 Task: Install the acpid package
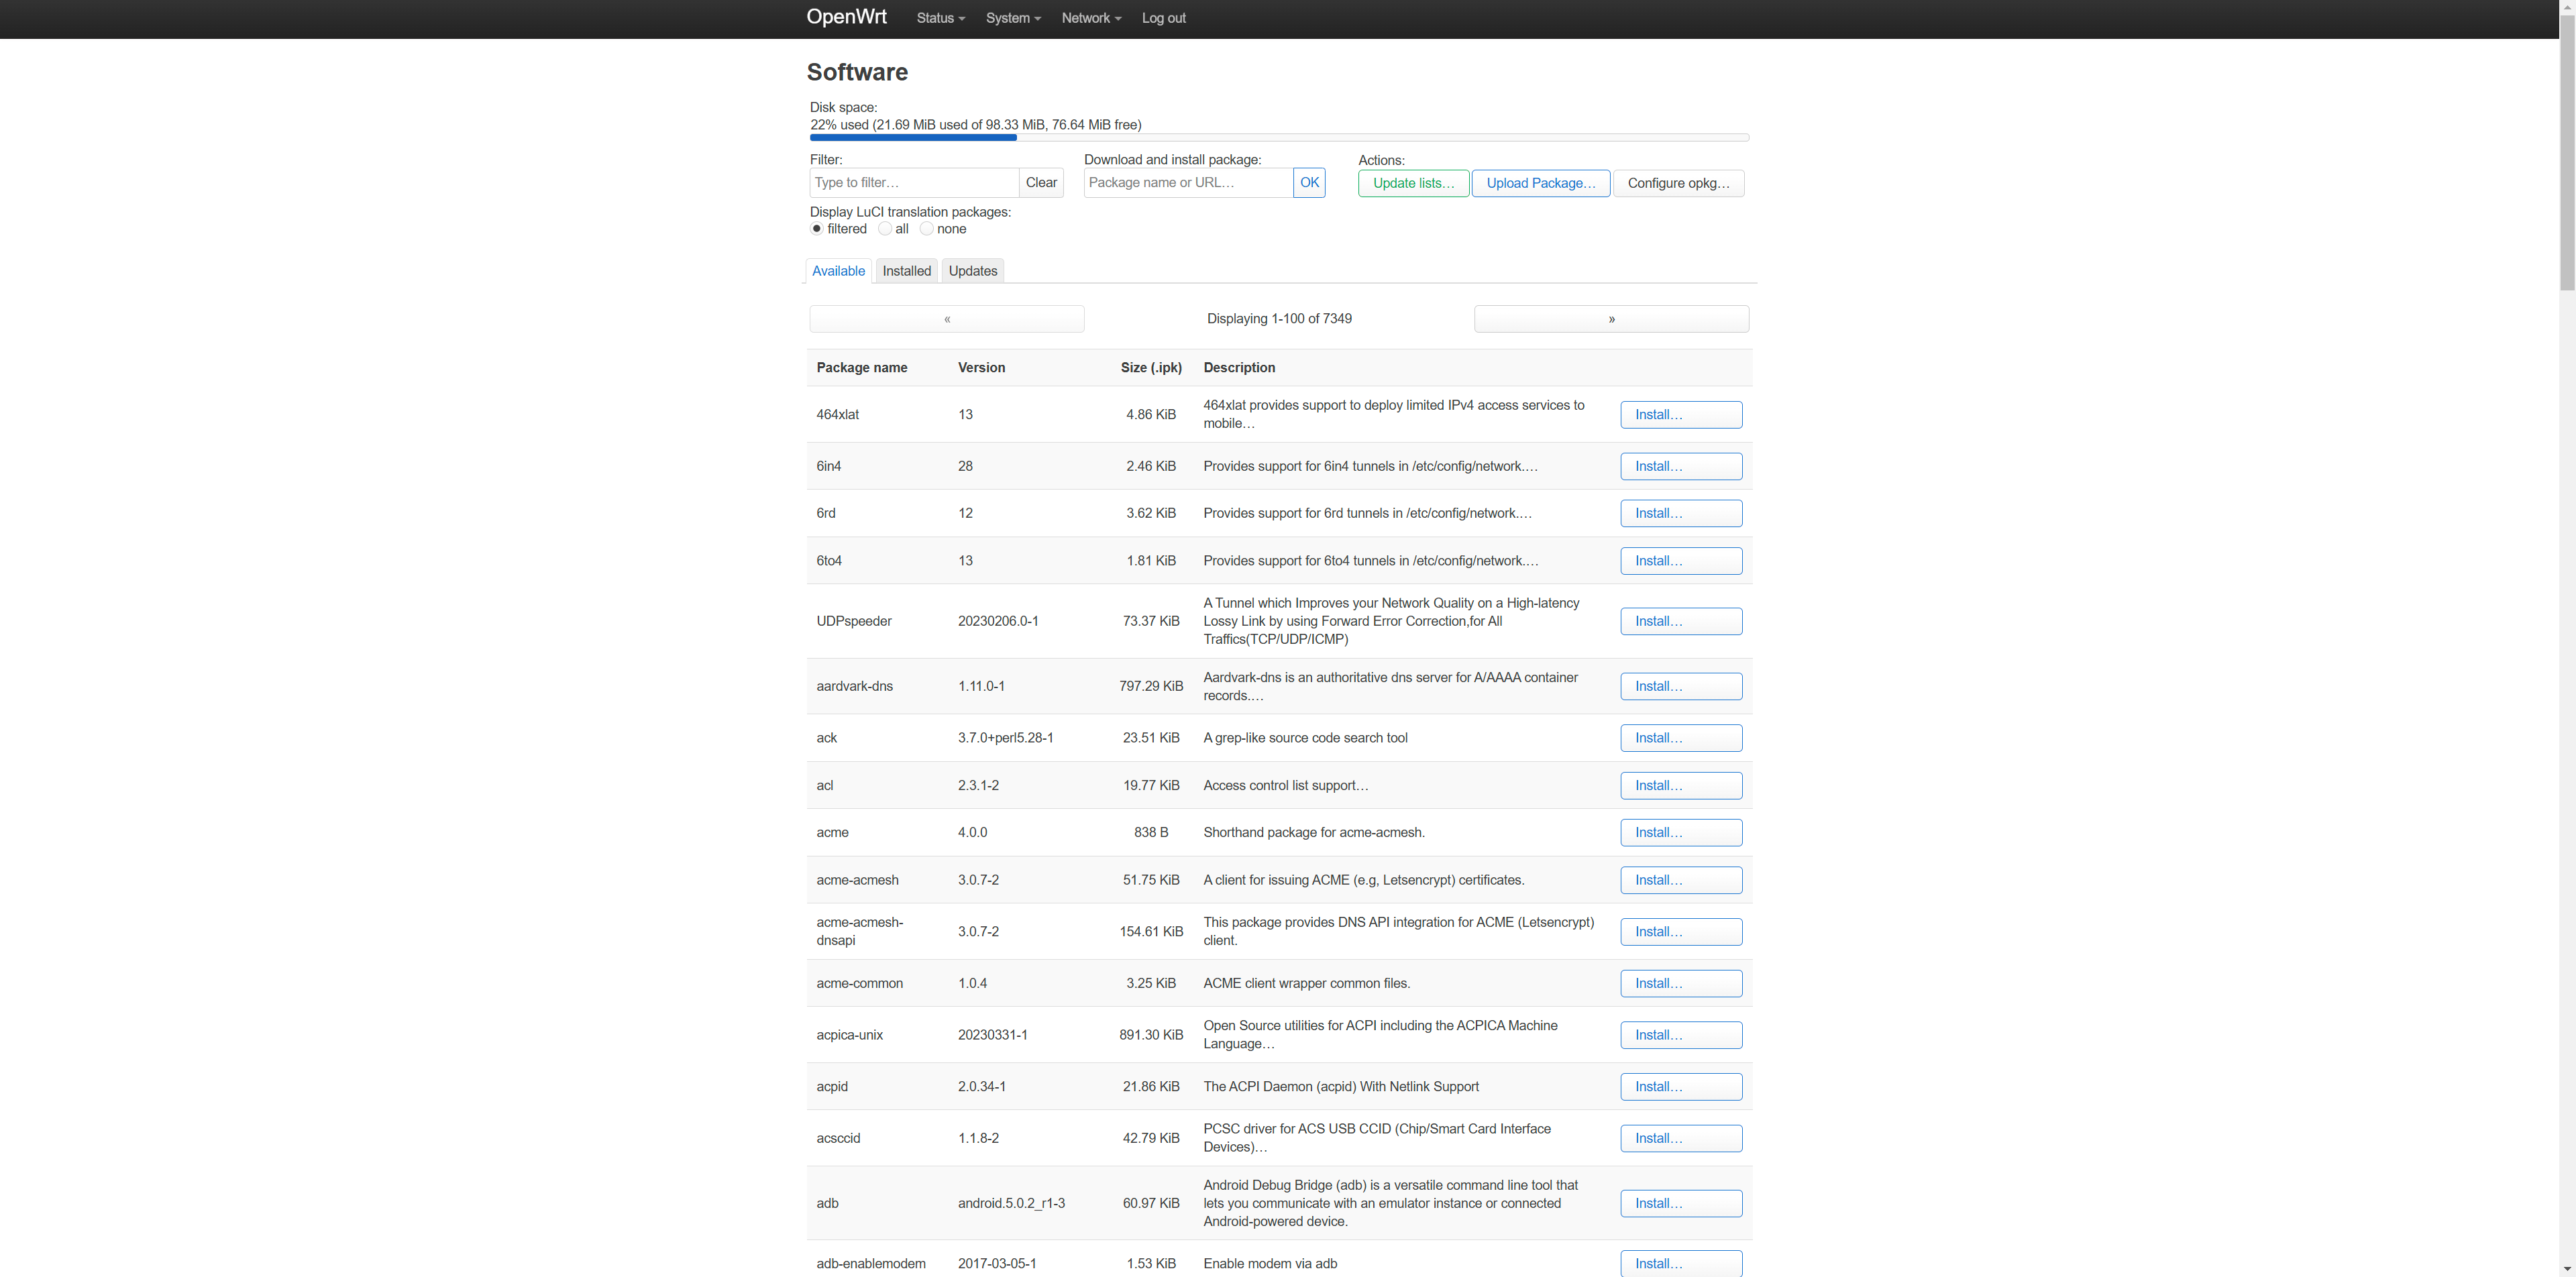tap(1681, 1086)
